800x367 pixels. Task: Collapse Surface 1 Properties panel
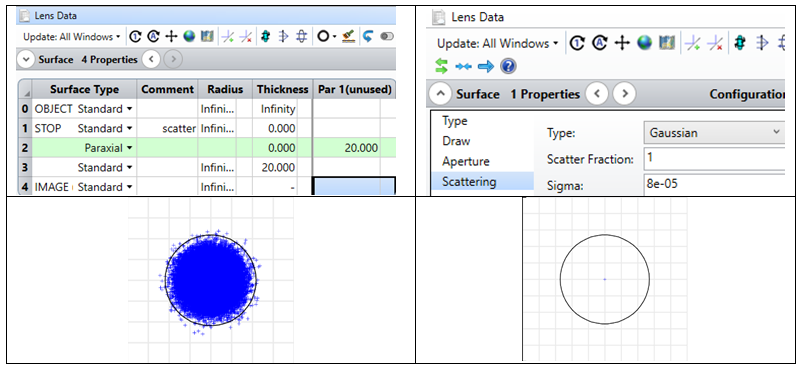tap(441, 94)
